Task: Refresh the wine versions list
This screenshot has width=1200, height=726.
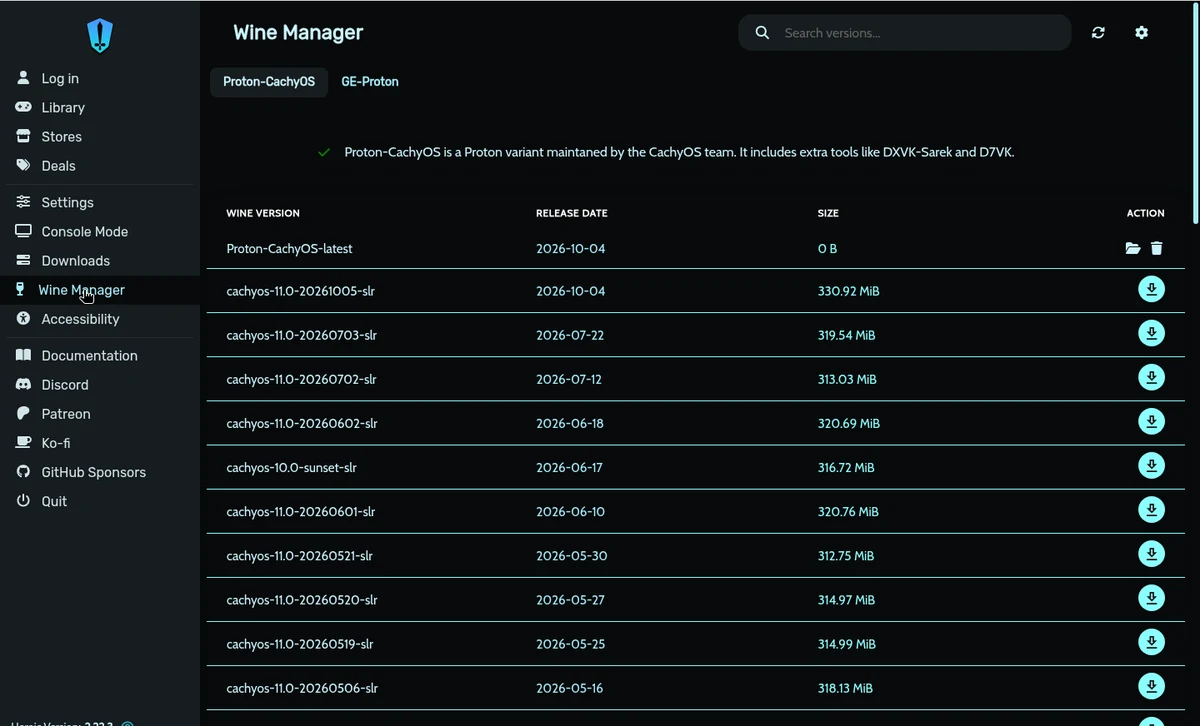Action: [x=1098, y=33]
